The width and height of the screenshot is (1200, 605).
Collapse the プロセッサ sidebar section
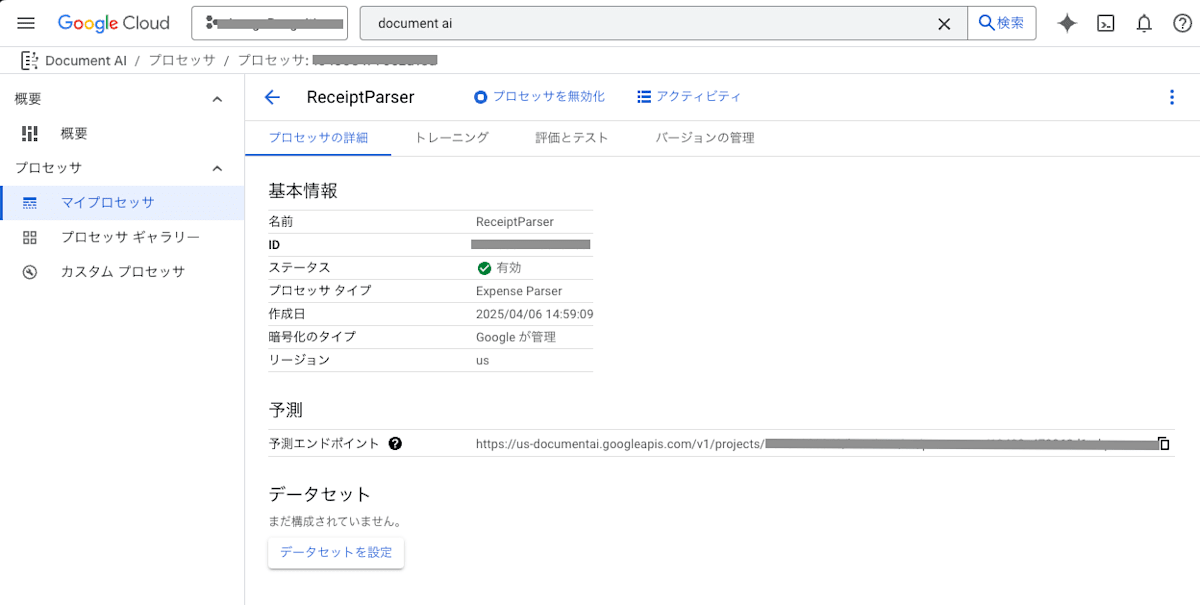217,168
